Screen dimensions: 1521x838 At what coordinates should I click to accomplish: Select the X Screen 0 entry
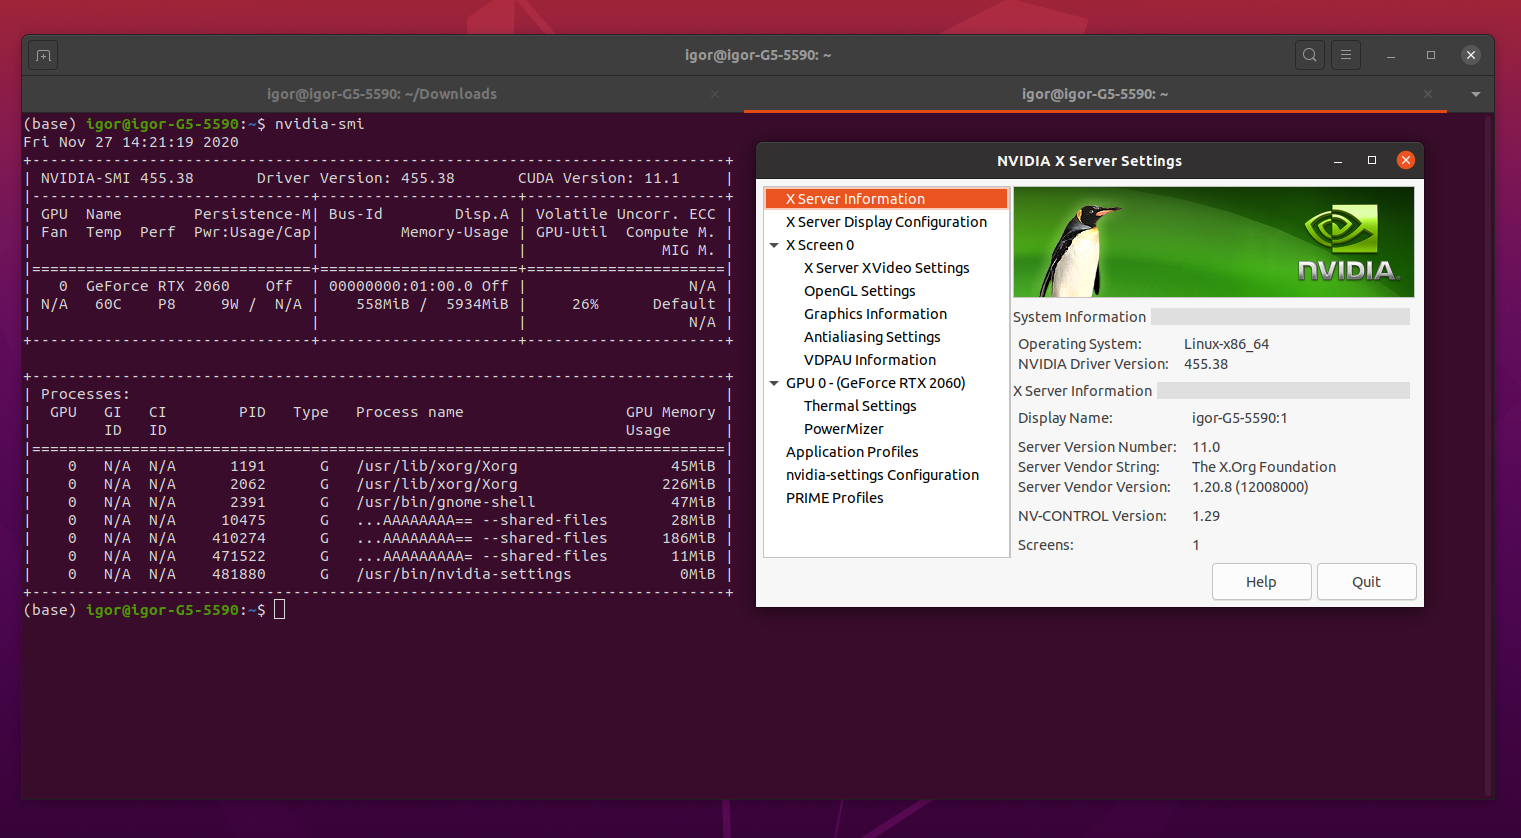pos(820,245)
